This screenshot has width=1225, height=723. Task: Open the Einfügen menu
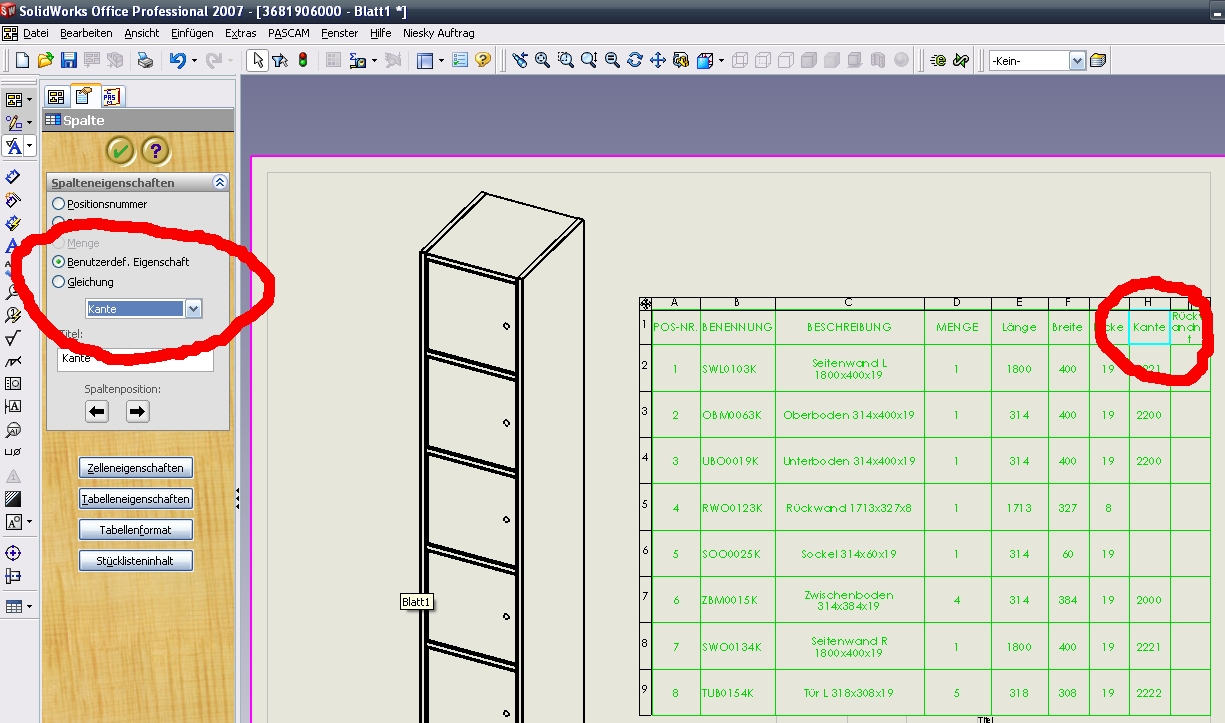pos(192,33)
